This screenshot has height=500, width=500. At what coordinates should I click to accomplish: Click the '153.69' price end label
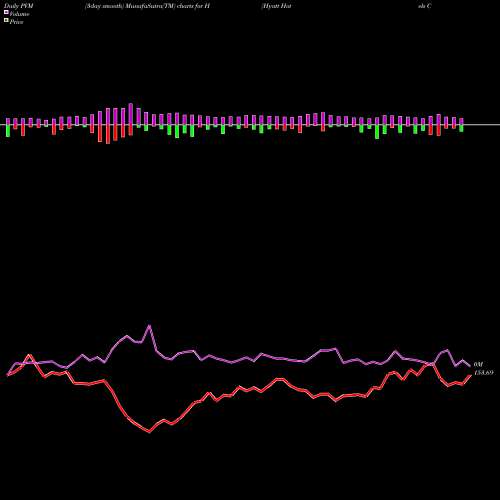coord(483,373)
